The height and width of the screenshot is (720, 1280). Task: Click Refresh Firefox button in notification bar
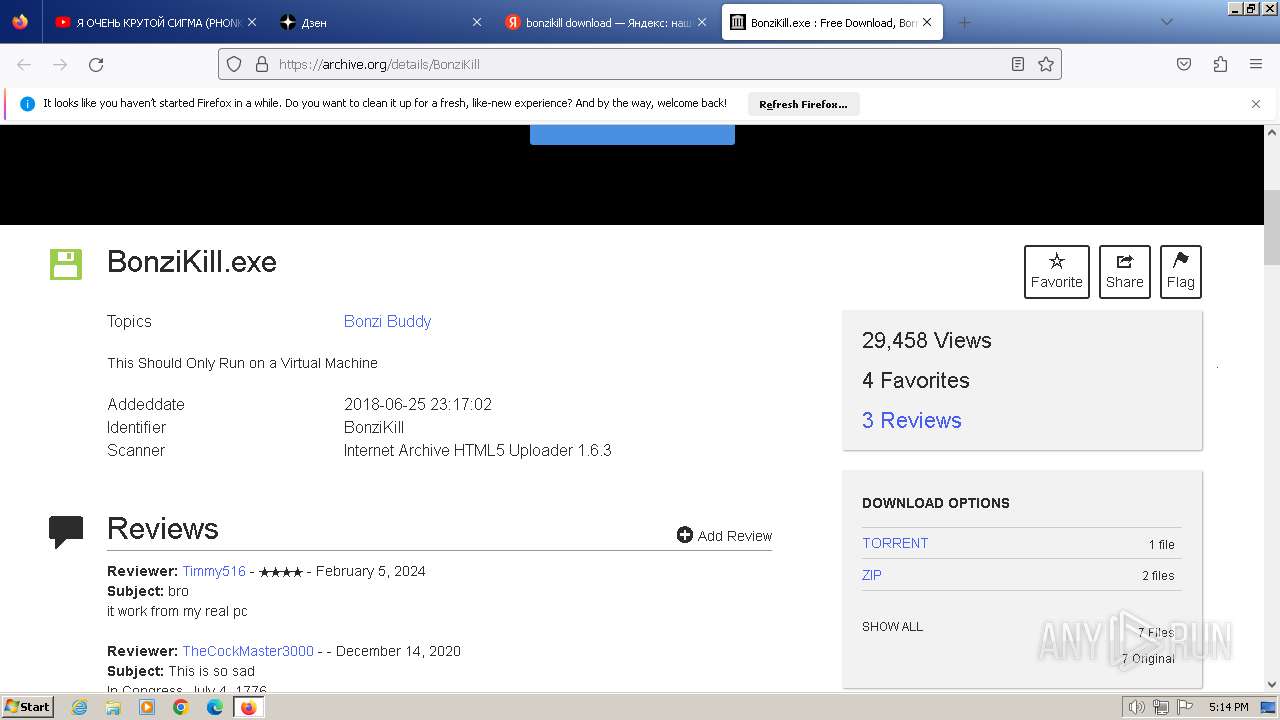pos(803,104)
